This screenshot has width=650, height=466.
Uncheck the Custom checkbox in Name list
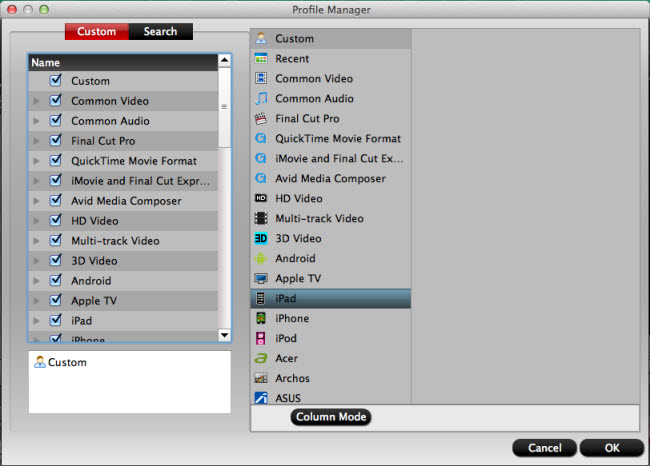pyautogui.click(x=56, y=80)
